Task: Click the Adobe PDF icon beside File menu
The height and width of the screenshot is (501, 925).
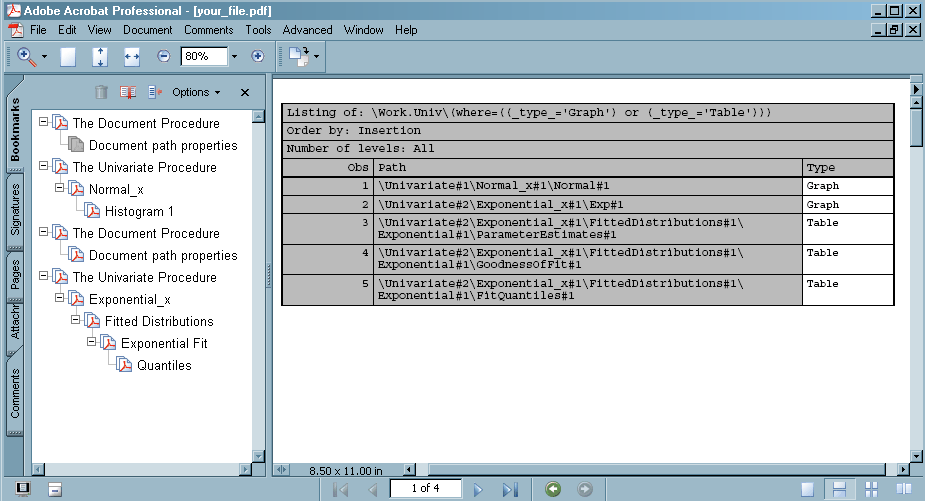Action: 15,30
